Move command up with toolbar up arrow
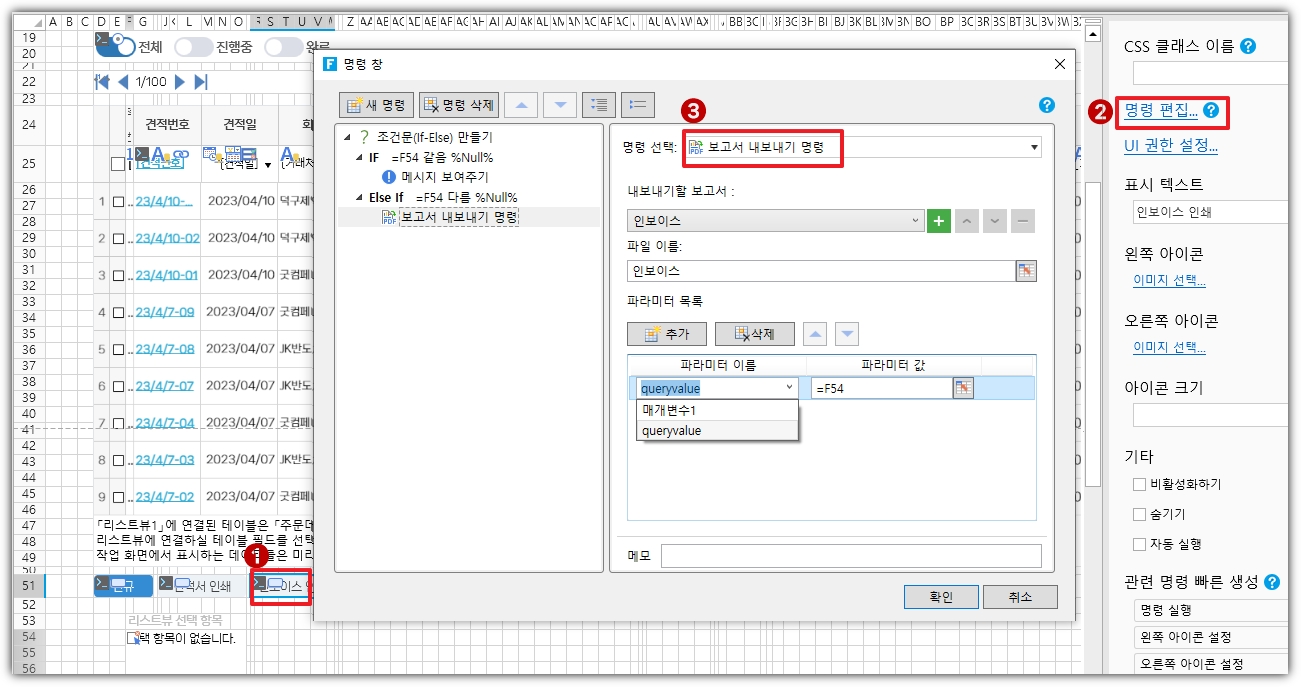Screen dimensions: 1301x687 pyautogui.click(x=526, y=105)
